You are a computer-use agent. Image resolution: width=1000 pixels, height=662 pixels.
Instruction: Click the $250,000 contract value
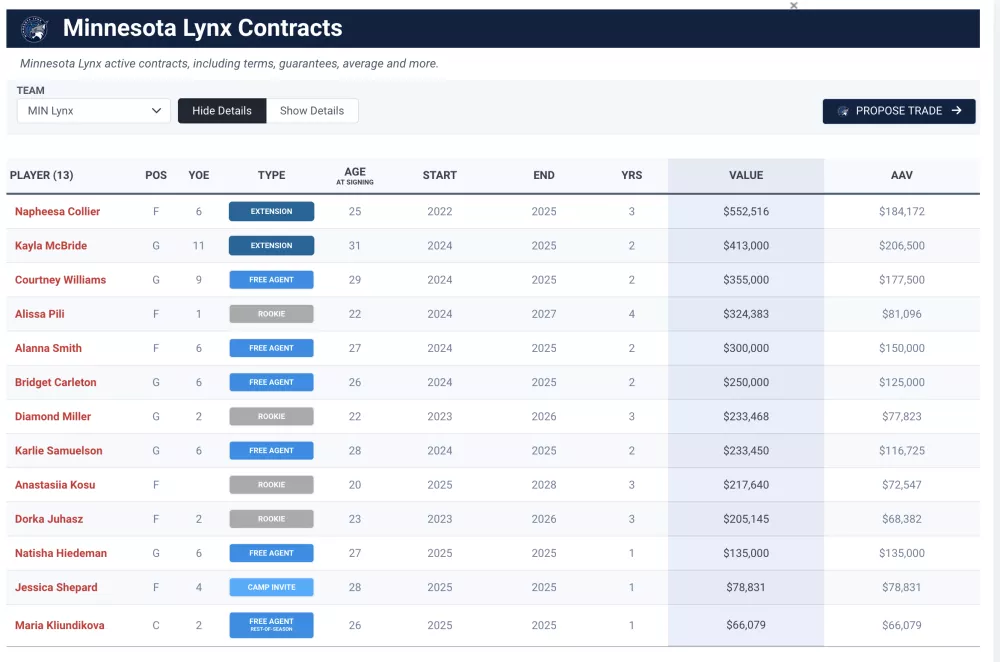[x=746, y=383]
